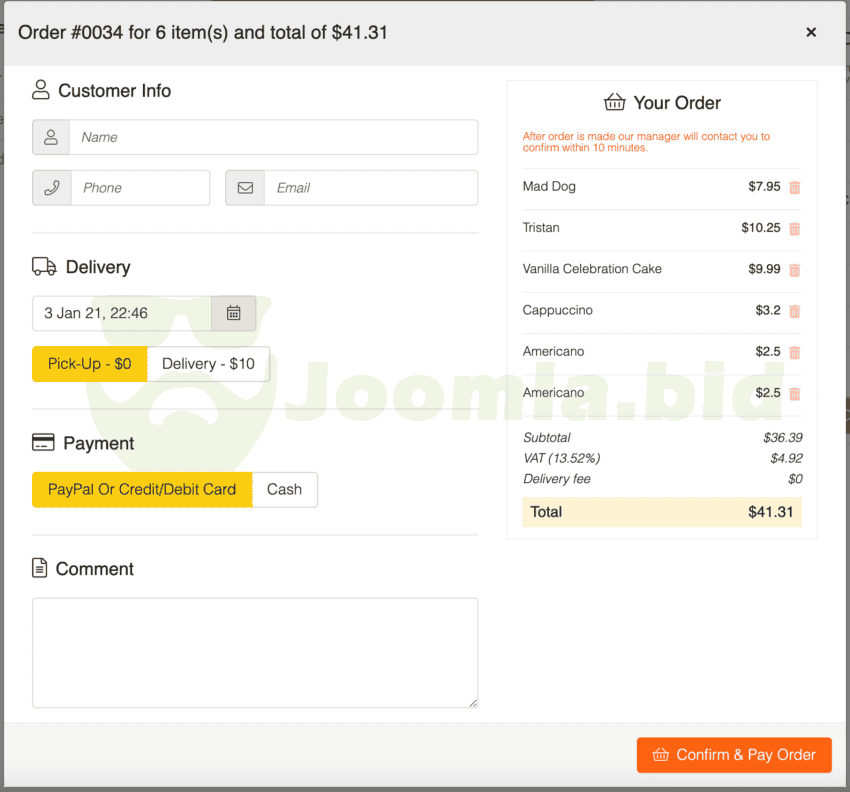Open the calendar date picker icon
Viewport: 850px width, 792px height.
click(x=233, y=313)
